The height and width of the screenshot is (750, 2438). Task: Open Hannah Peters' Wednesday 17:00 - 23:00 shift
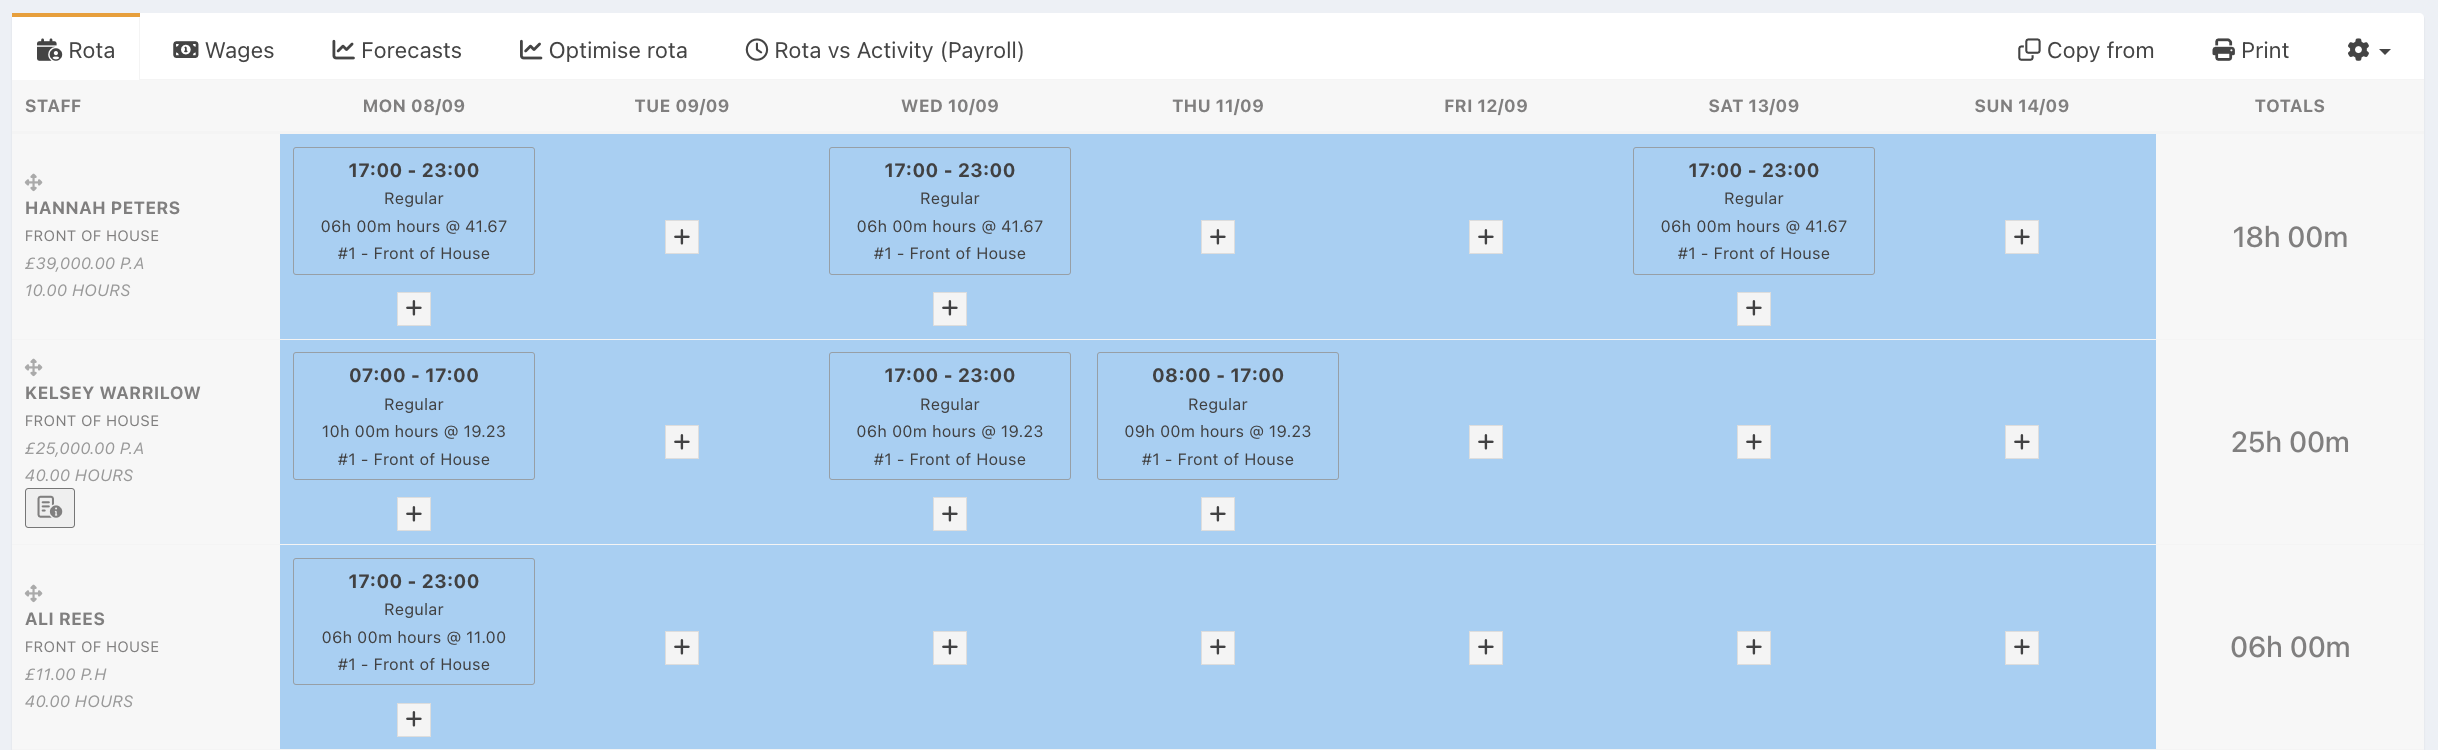coord(950,211)
